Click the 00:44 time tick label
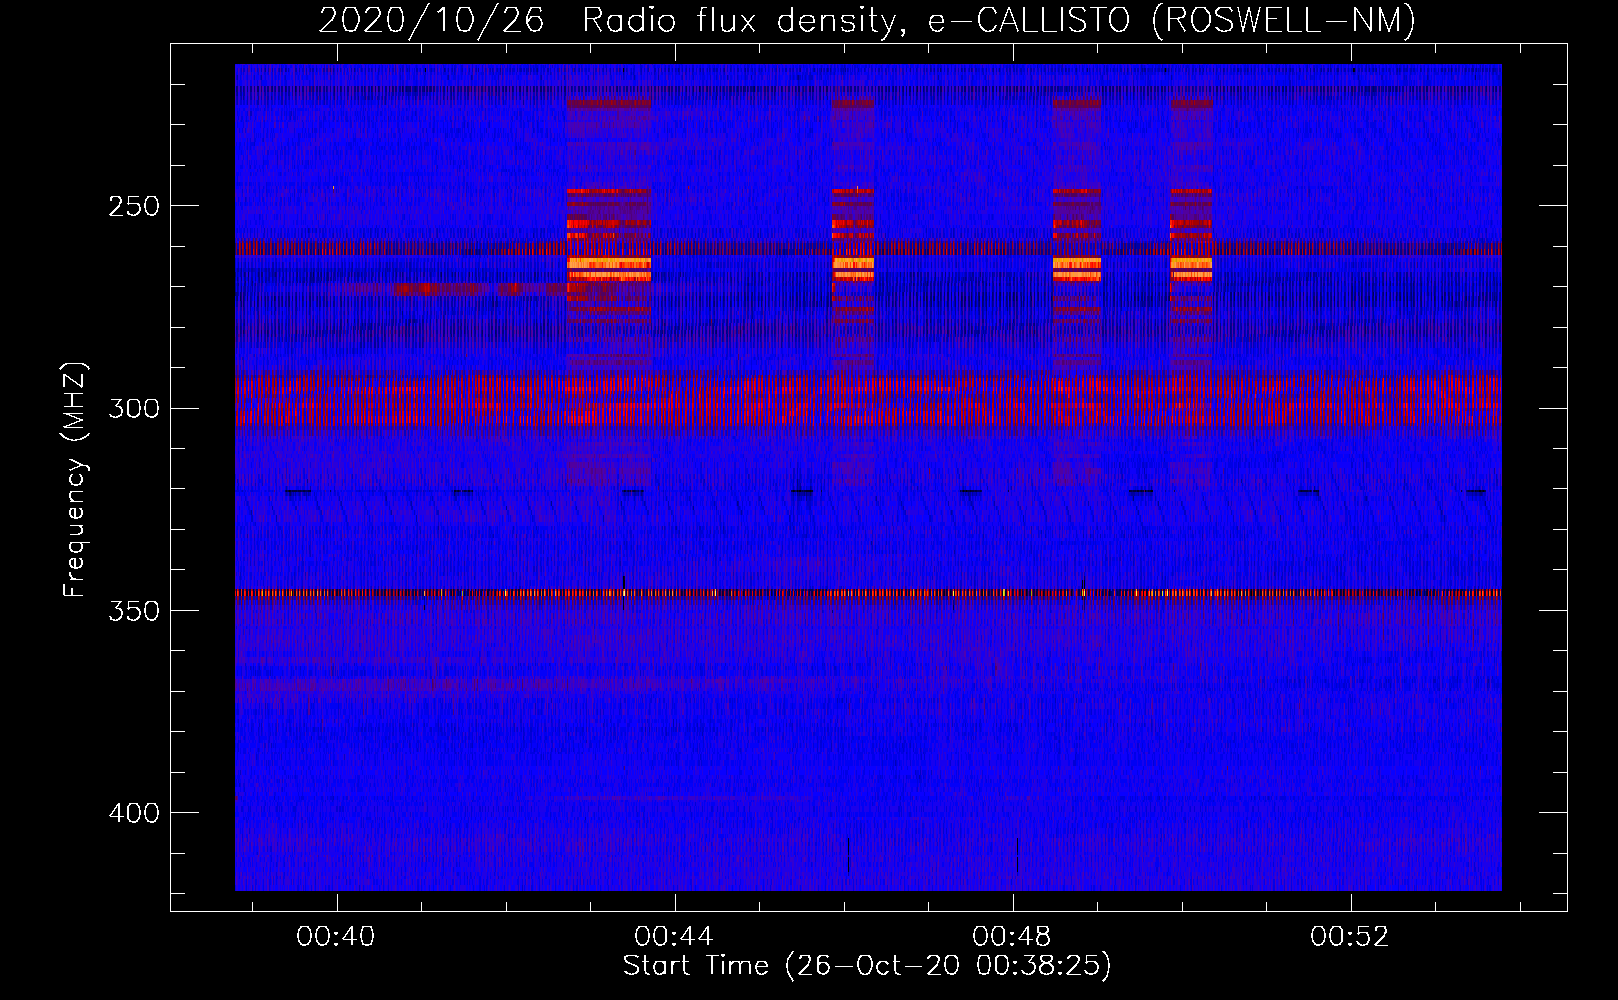Viewport: 1618px width, 1000px height. click(x=674, y=936)
